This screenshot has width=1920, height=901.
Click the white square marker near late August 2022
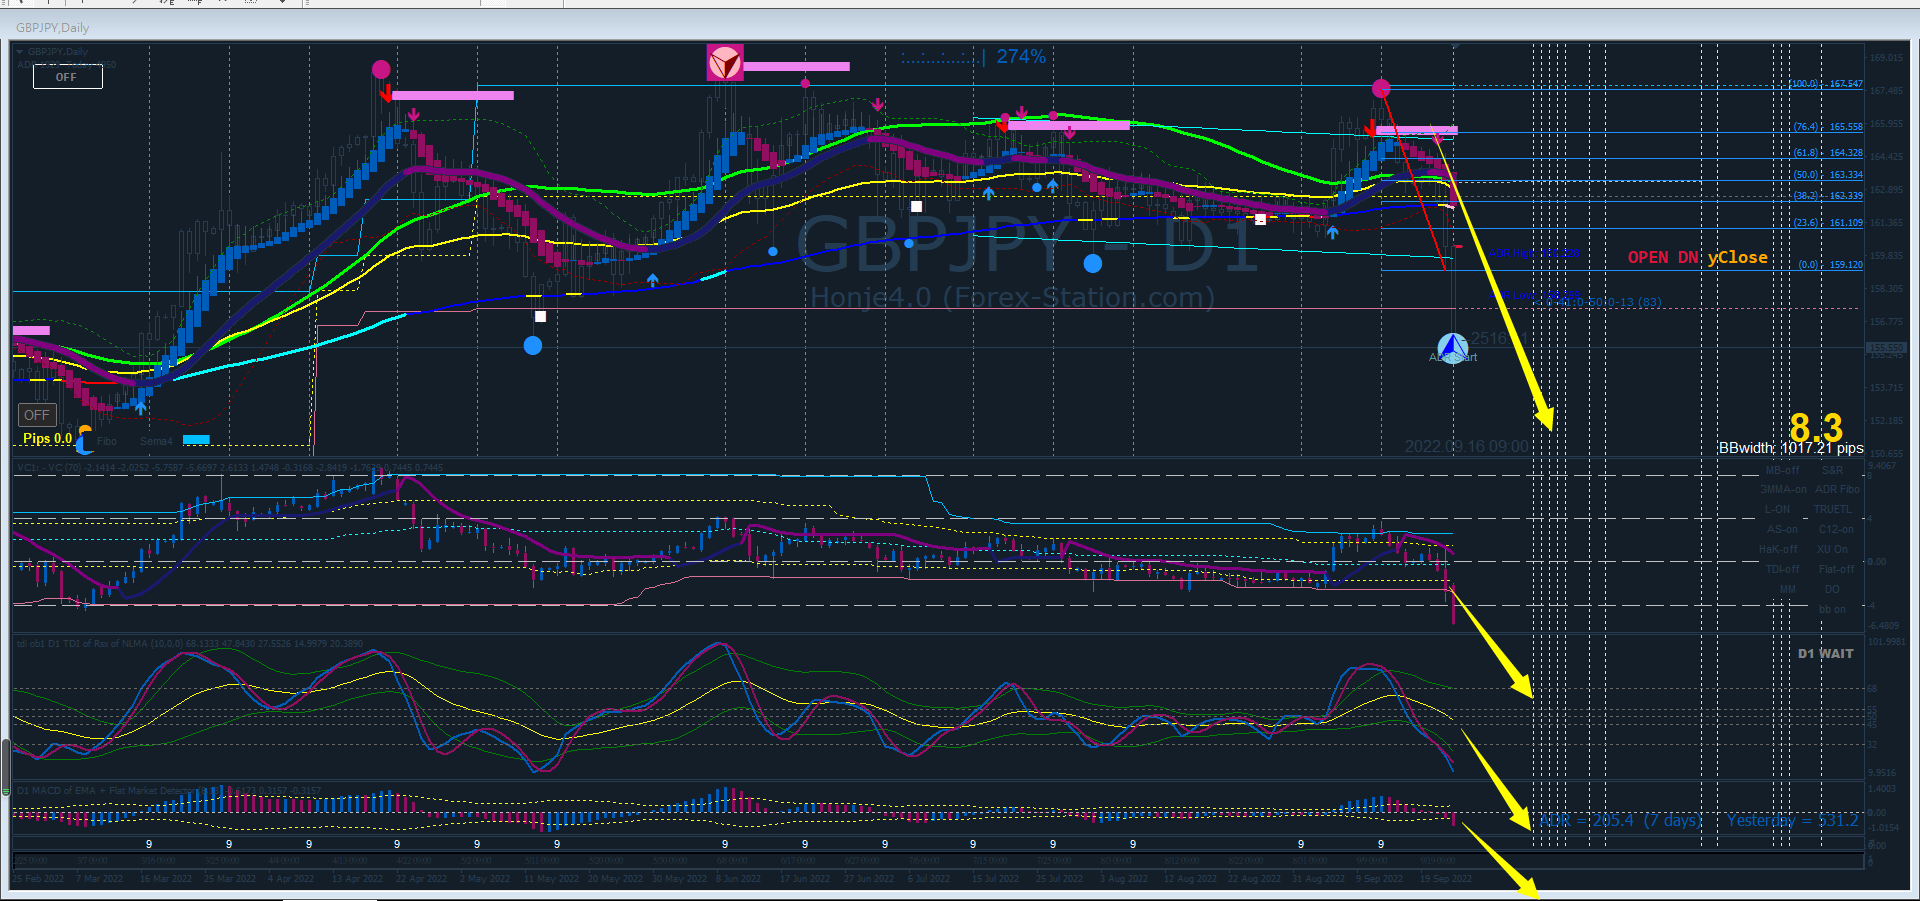1260,219
